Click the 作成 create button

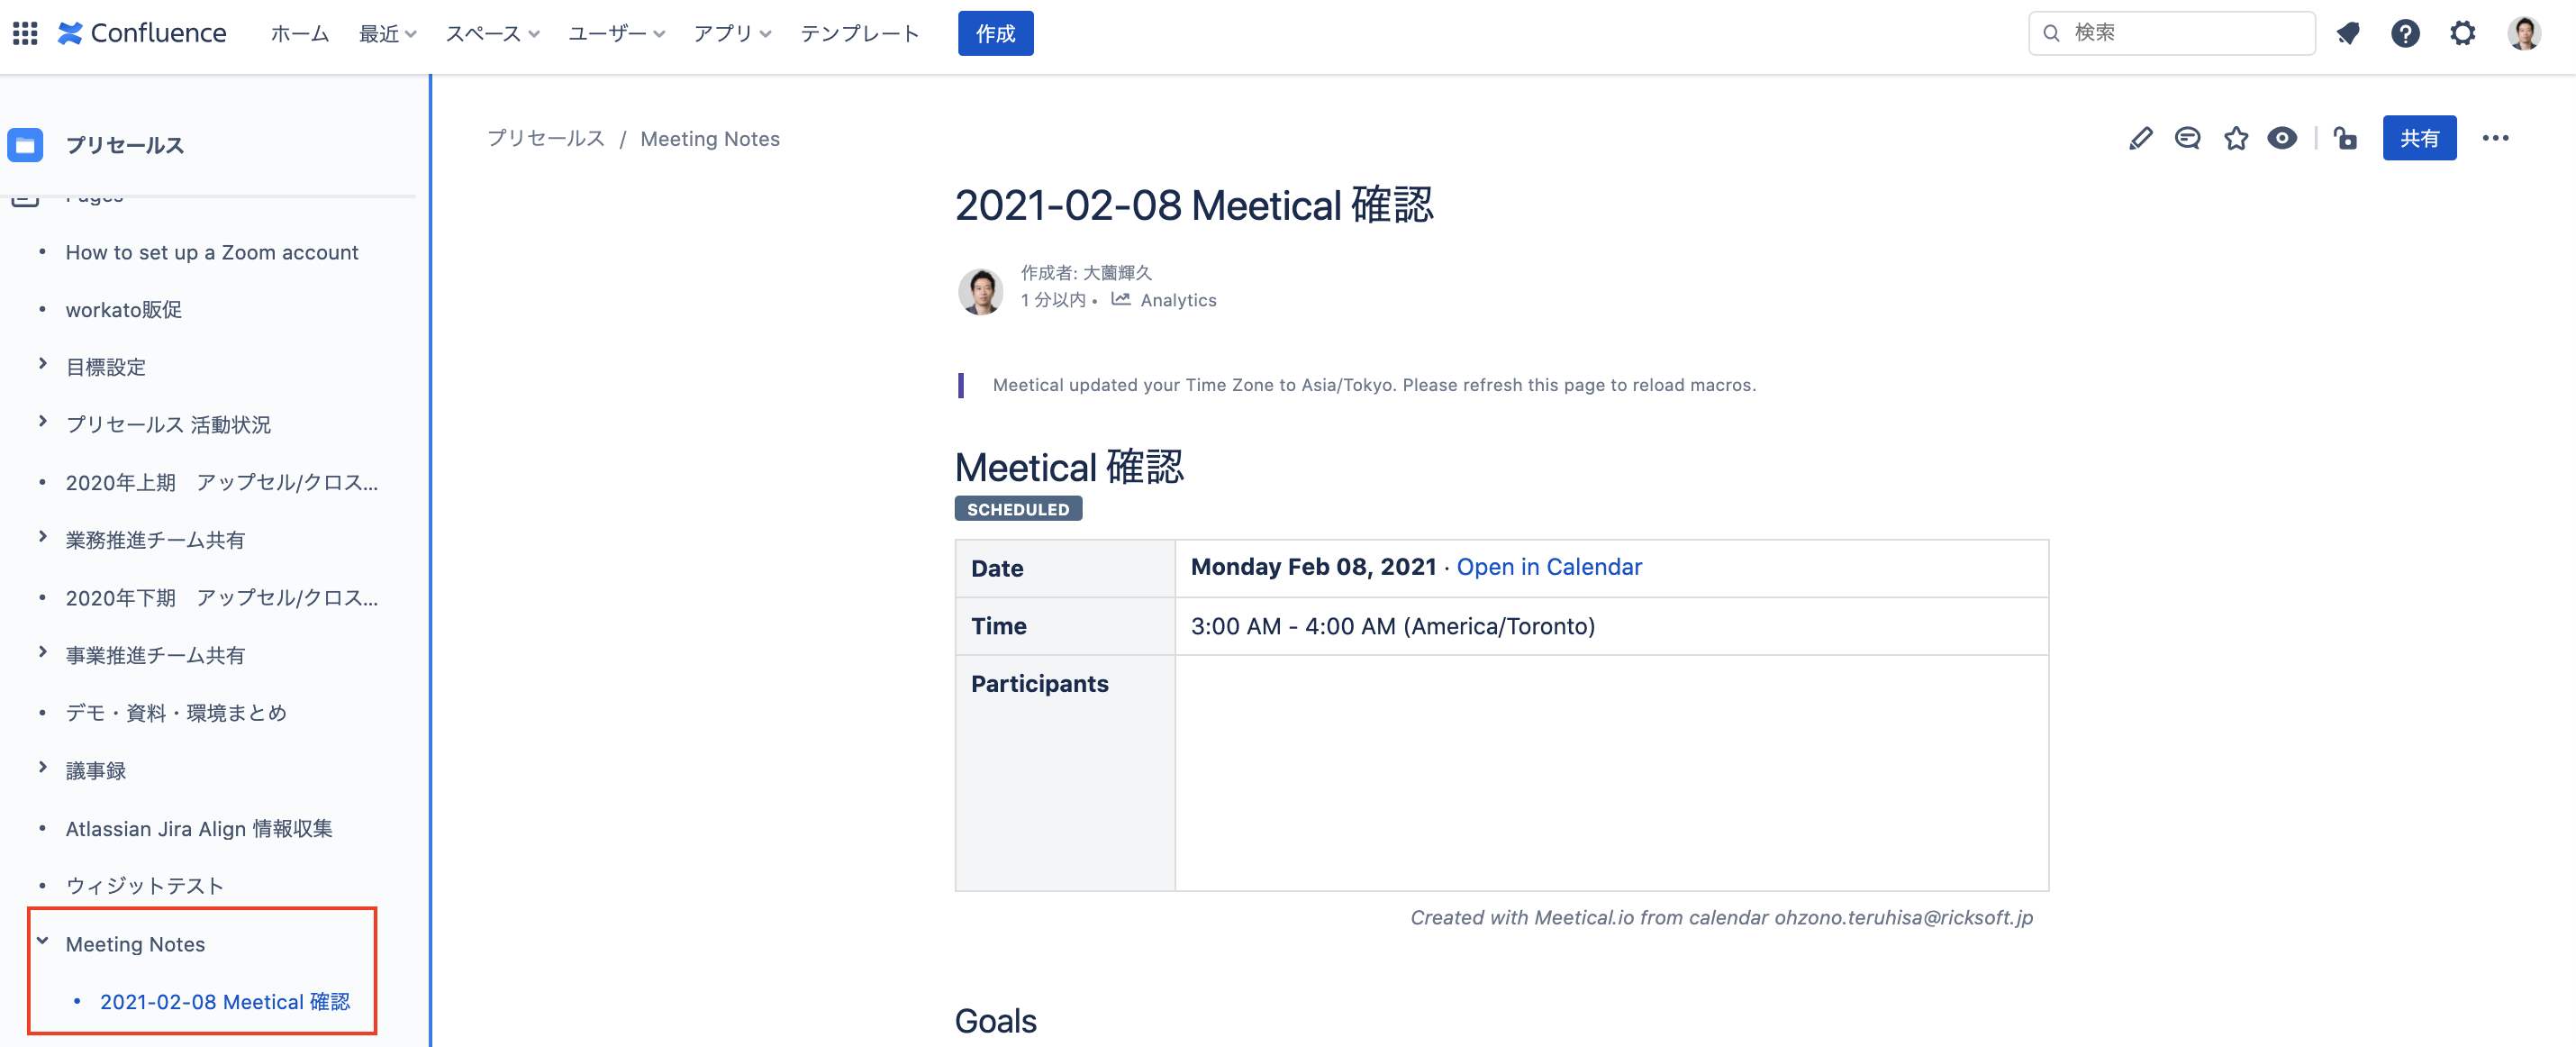[x=995, y=33]
